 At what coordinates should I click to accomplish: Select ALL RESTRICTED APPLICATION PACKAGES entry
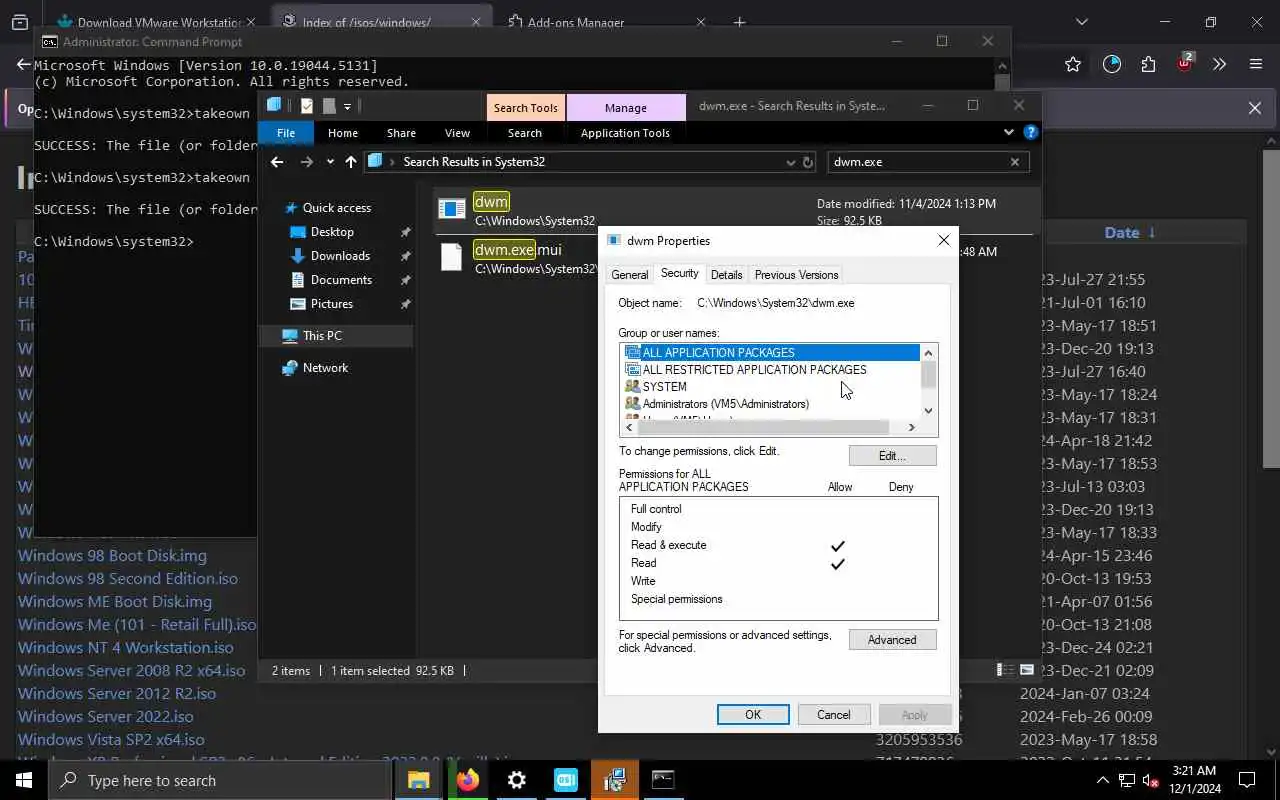770,369
